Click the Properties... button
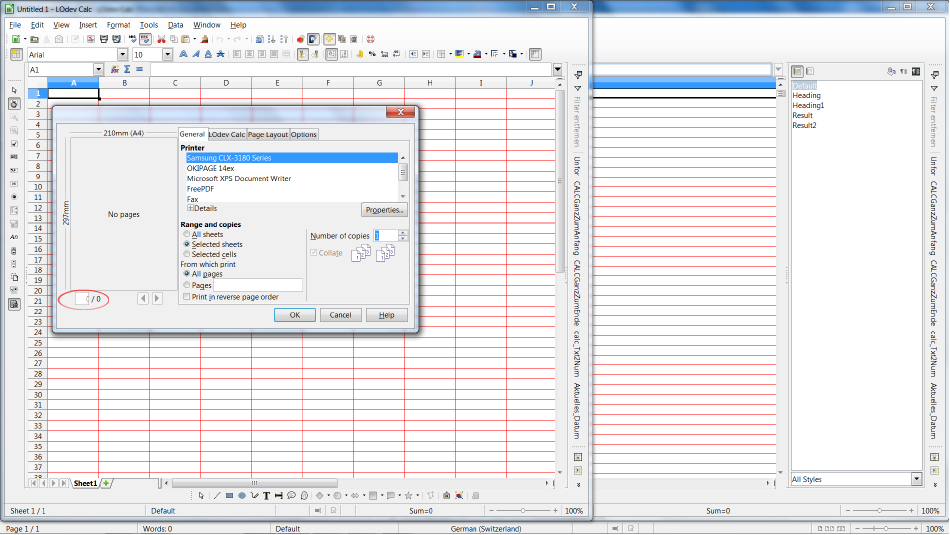 [384, 210]
